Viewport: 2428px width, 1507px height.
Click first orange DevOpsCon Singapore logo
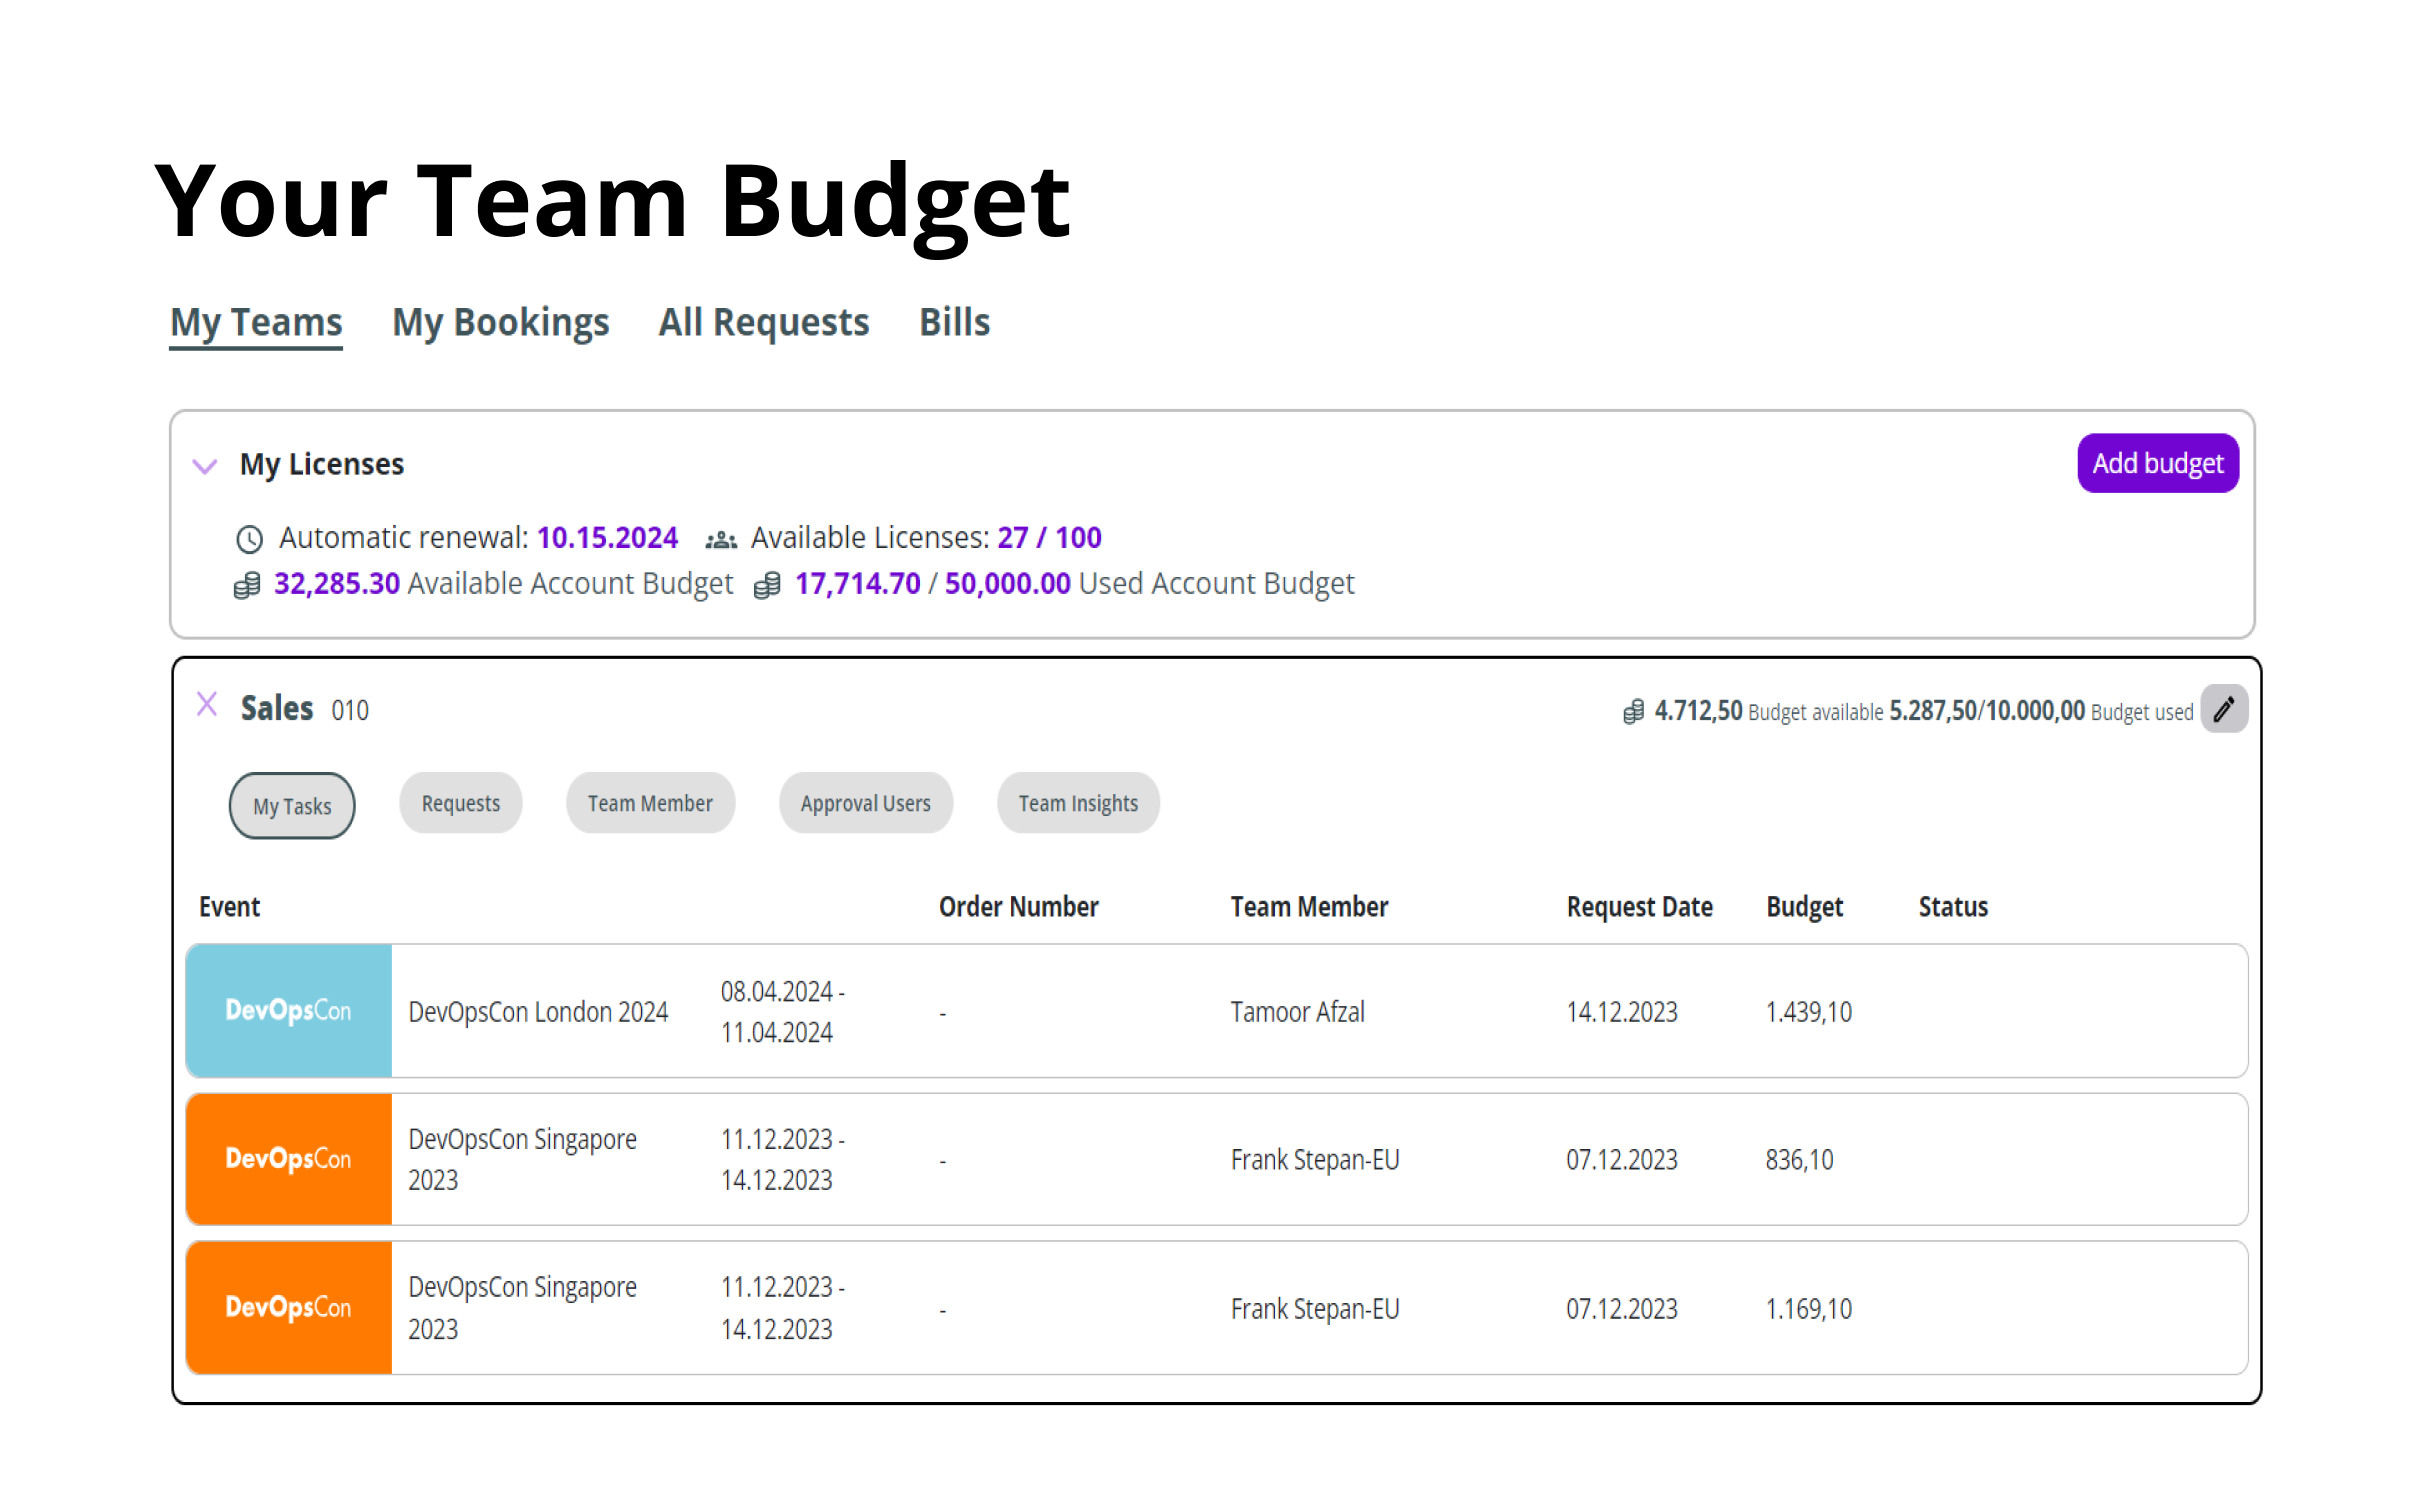(x=289, y=1159)
